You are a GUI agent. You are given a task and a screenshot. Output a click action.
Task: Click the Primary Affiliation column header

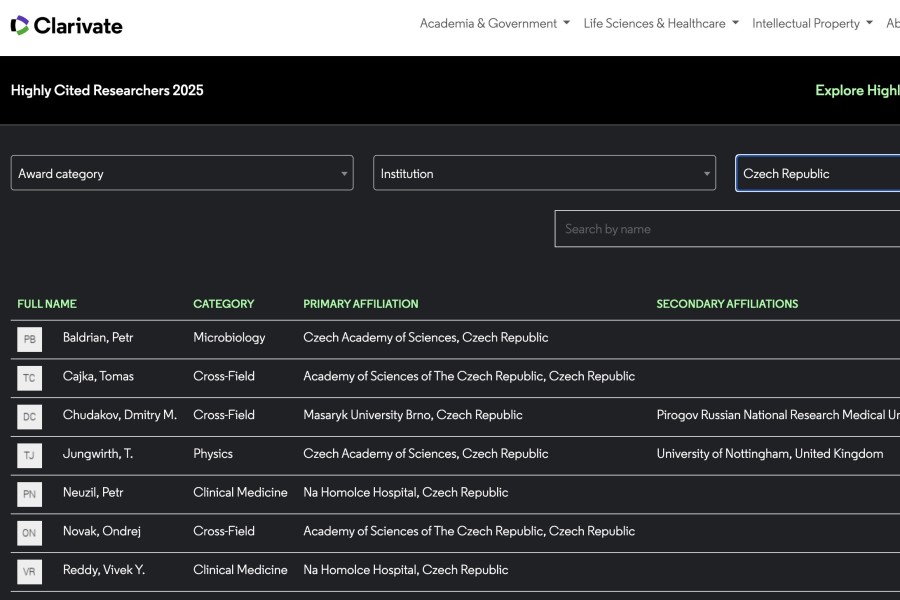click(x=361, y=304)
